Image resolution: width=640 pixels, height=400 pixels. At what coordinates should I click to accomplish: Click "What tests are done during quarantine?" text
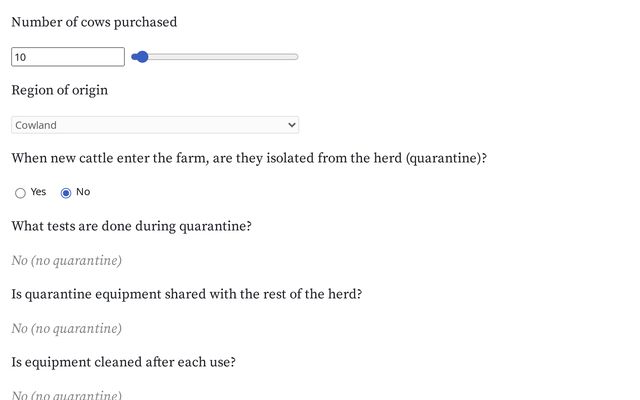(x=131, y=226)
